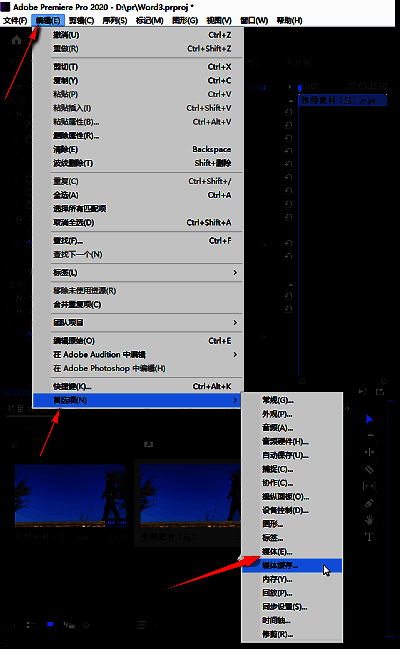Open 音频(A)... preferences
Image resolution: width=400 pixels, height=649 pixels.
click(x=292, y=428)
